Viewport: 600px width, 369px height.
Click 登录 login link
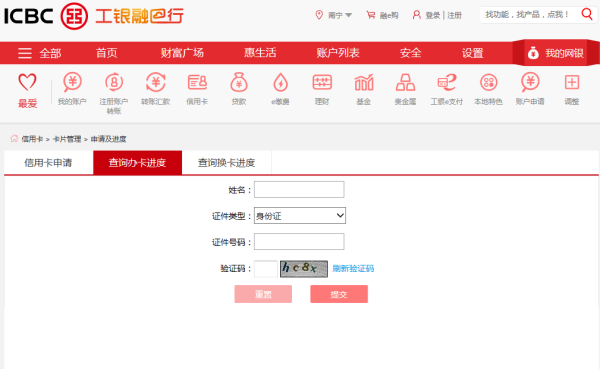(433, 15)
